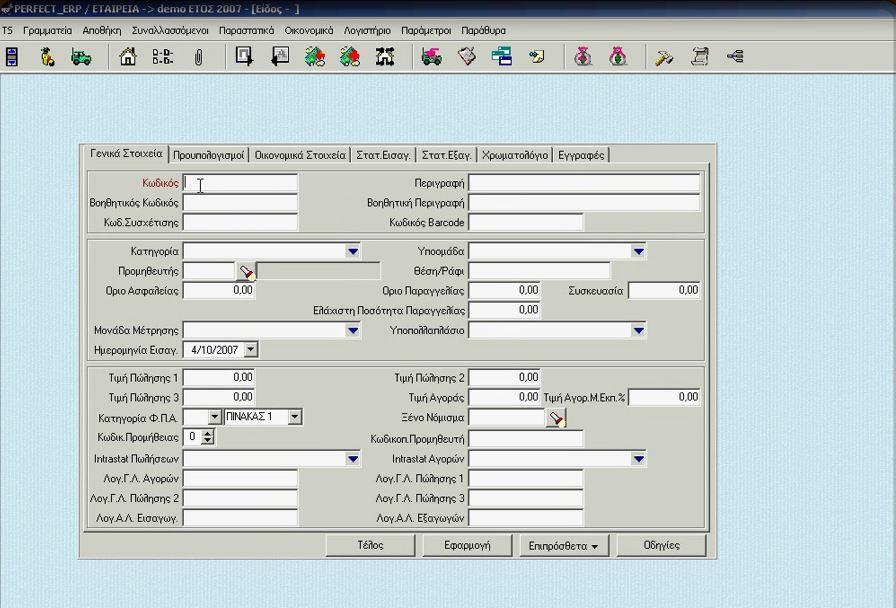Go to the Εγγραφές tab
This screenshot has width=896, height=608.
581,155
